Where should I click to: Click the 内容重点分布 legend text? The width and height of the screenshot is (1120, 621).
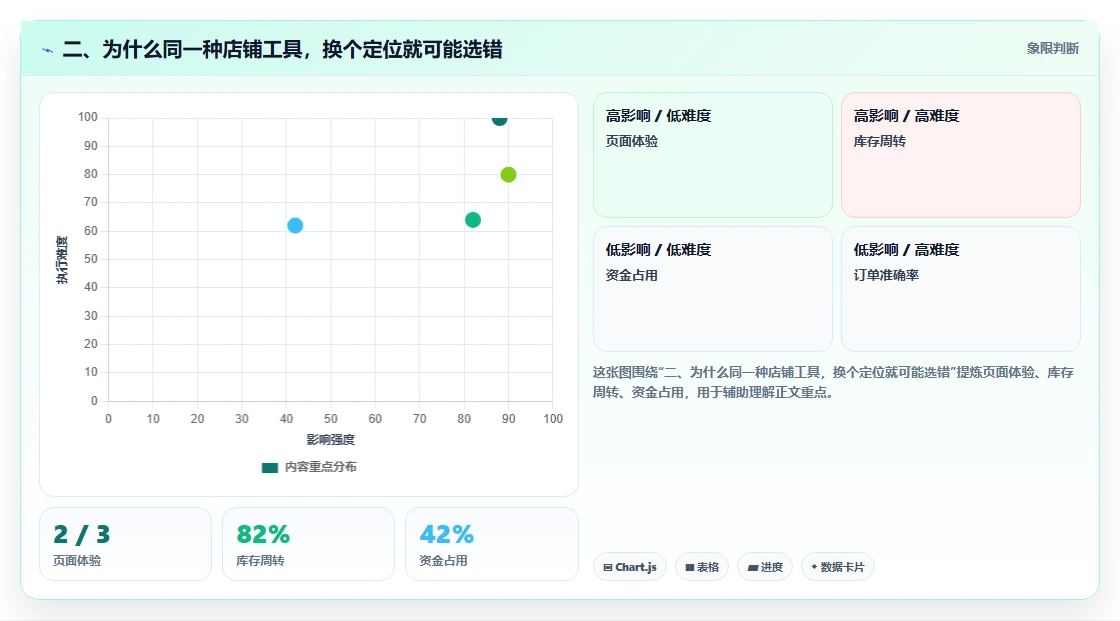click(321, 467)
